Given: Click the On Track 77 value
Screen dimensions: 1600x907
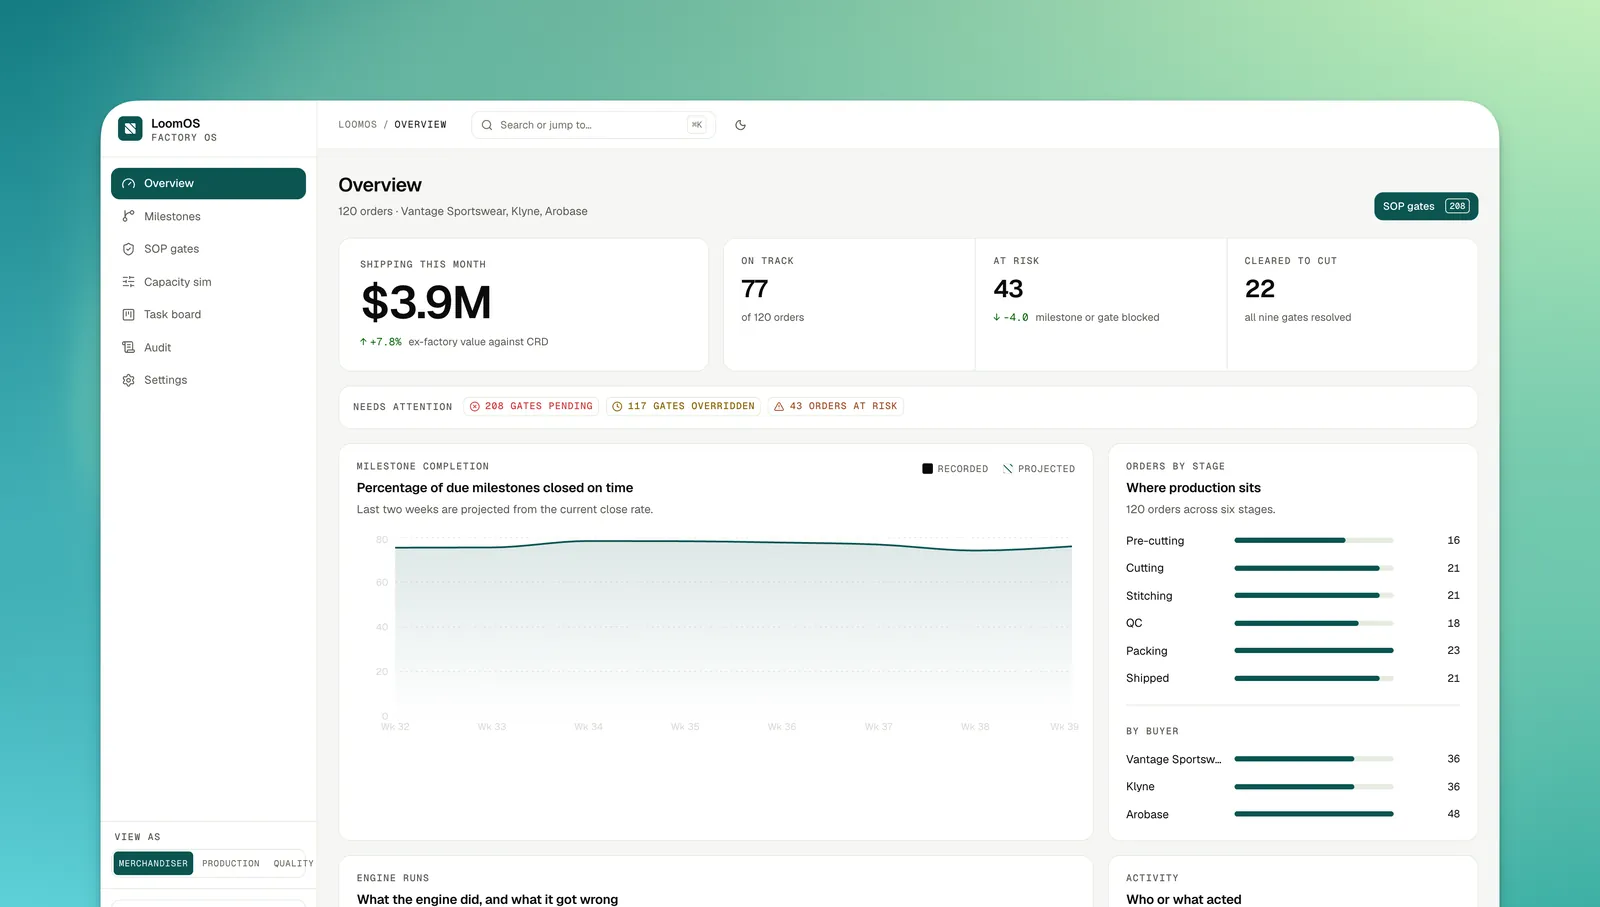Looking at the screenshot, I should click(755, 289).
